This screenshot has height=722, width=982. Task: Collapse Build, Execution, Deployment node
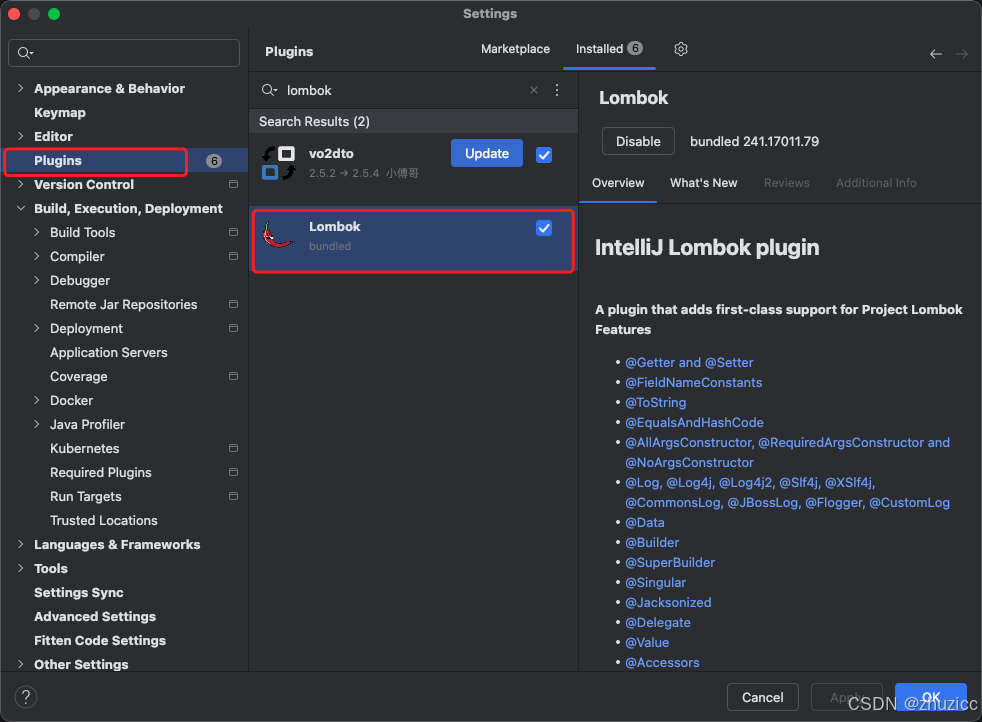pyautogui.click(x=21, y=208)
